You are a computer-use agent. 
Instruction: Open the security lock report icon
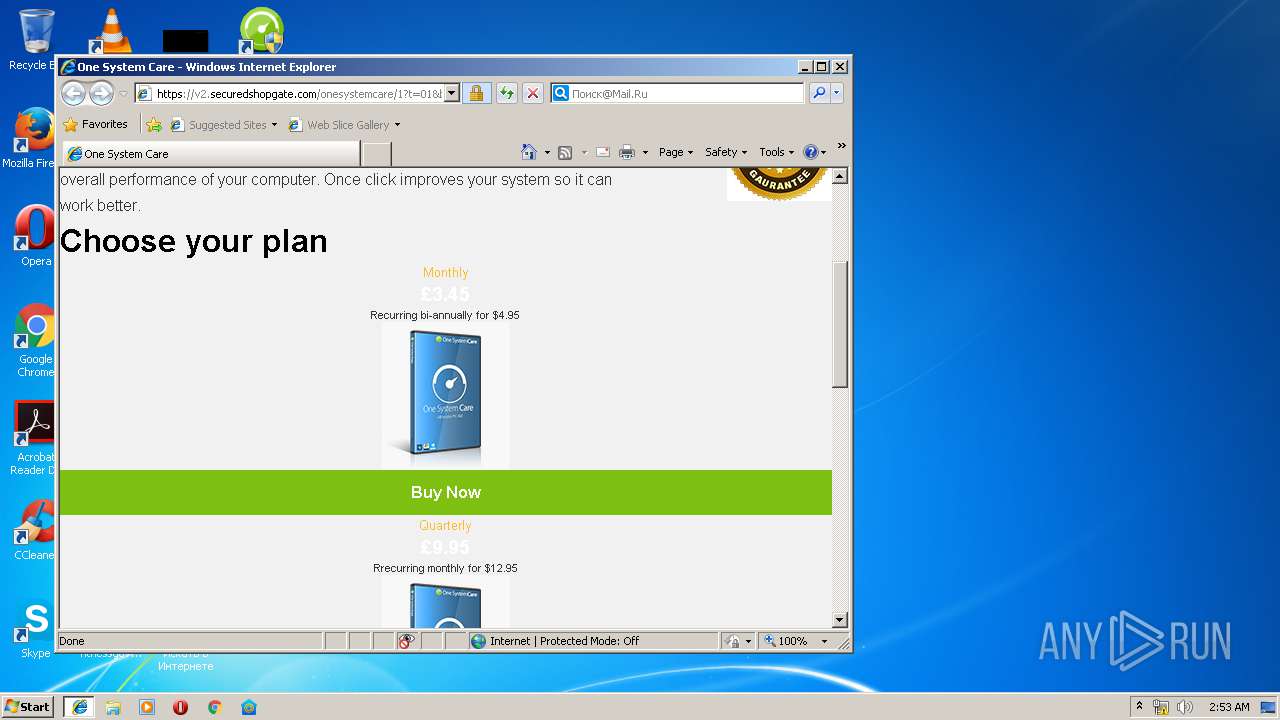(x=476, y=94)
